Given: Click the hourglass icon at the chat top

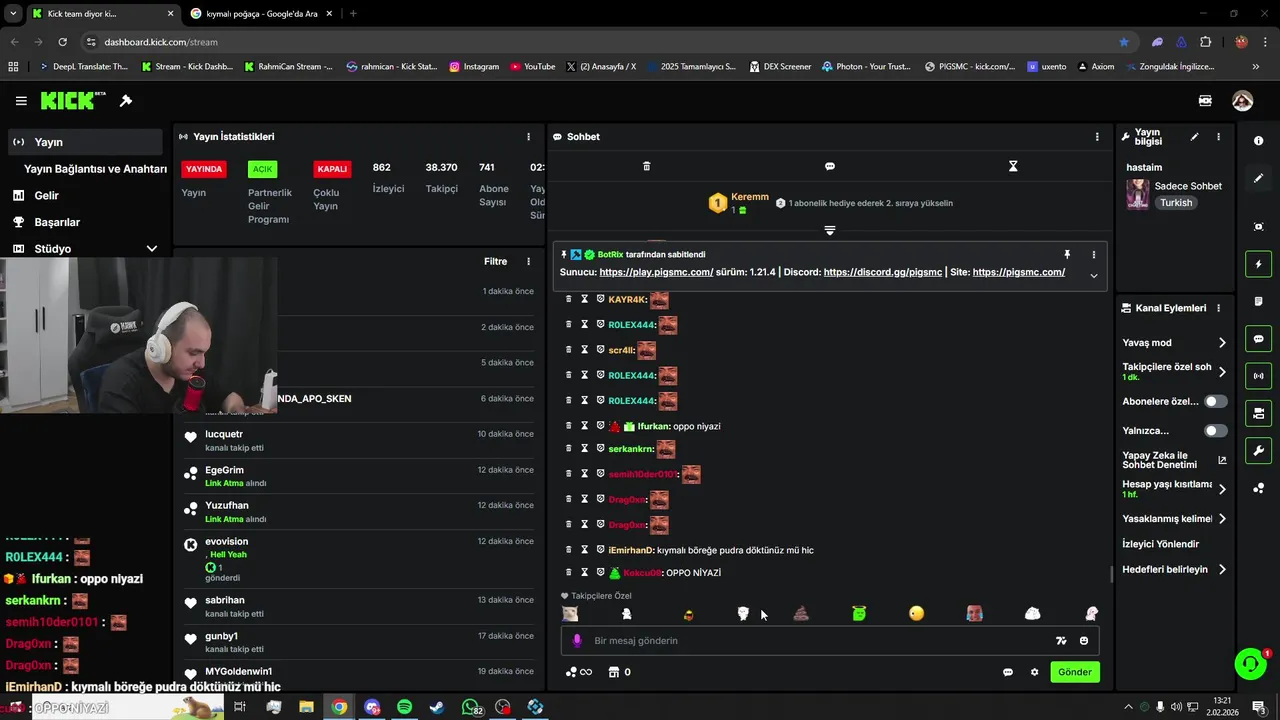Looking at the screenshot, I should tap(1013, 166).
